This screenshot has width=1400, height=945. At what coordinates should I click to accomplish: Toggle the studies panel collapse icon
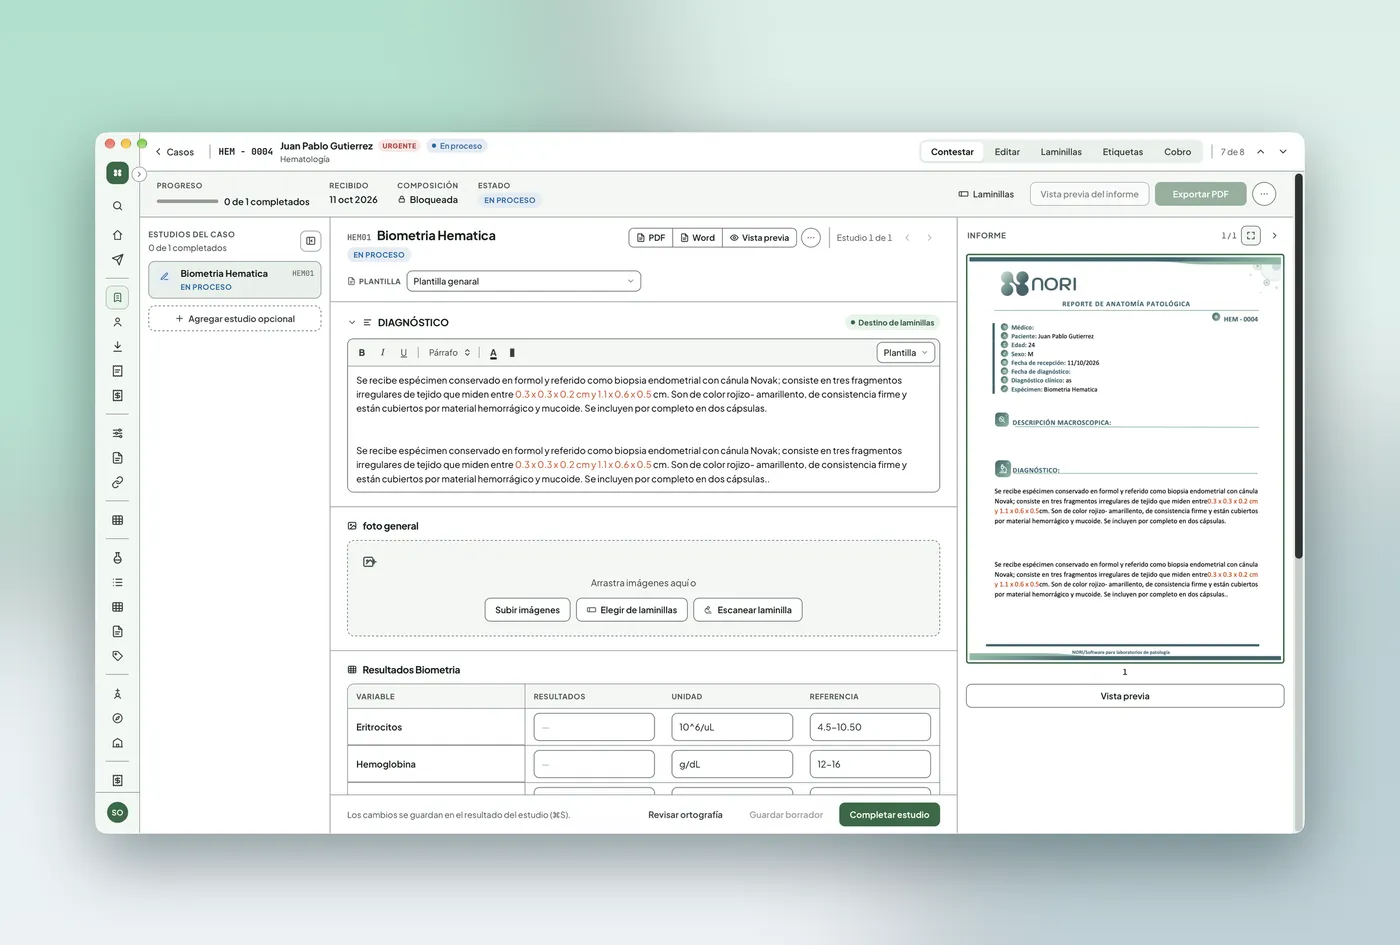310,241
